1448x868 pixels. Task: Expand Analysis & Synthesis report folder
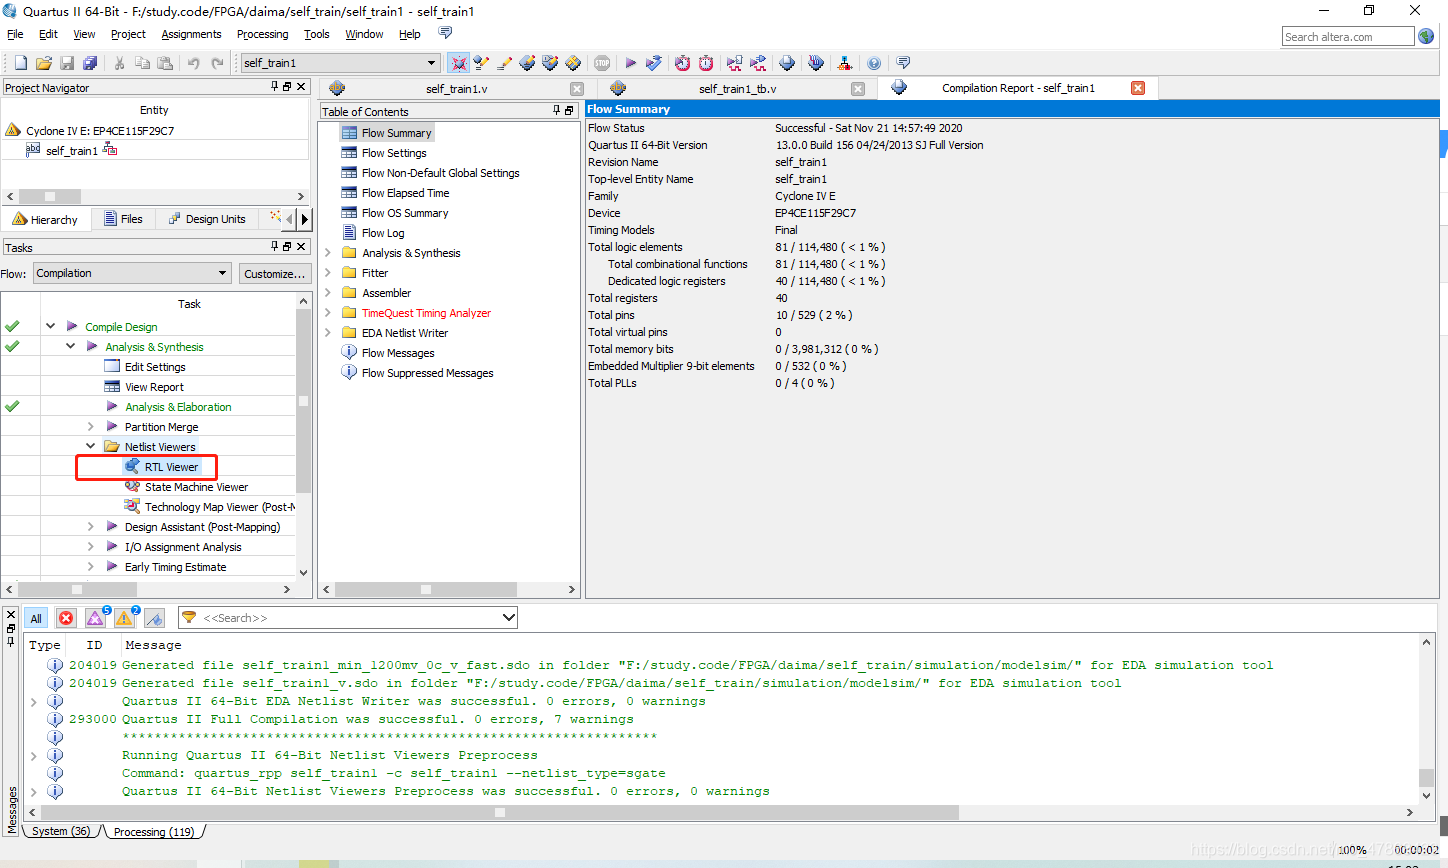click(x=327, y=253)
